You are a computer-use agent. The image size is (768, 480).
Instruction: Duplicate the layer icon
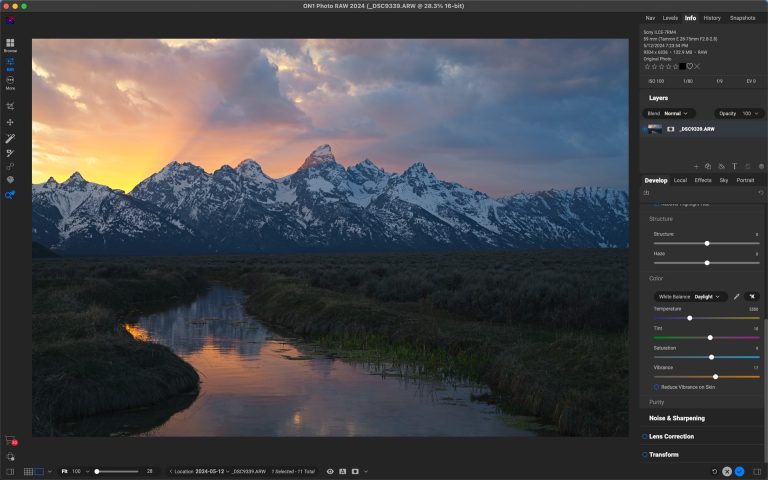click(708, 167)
